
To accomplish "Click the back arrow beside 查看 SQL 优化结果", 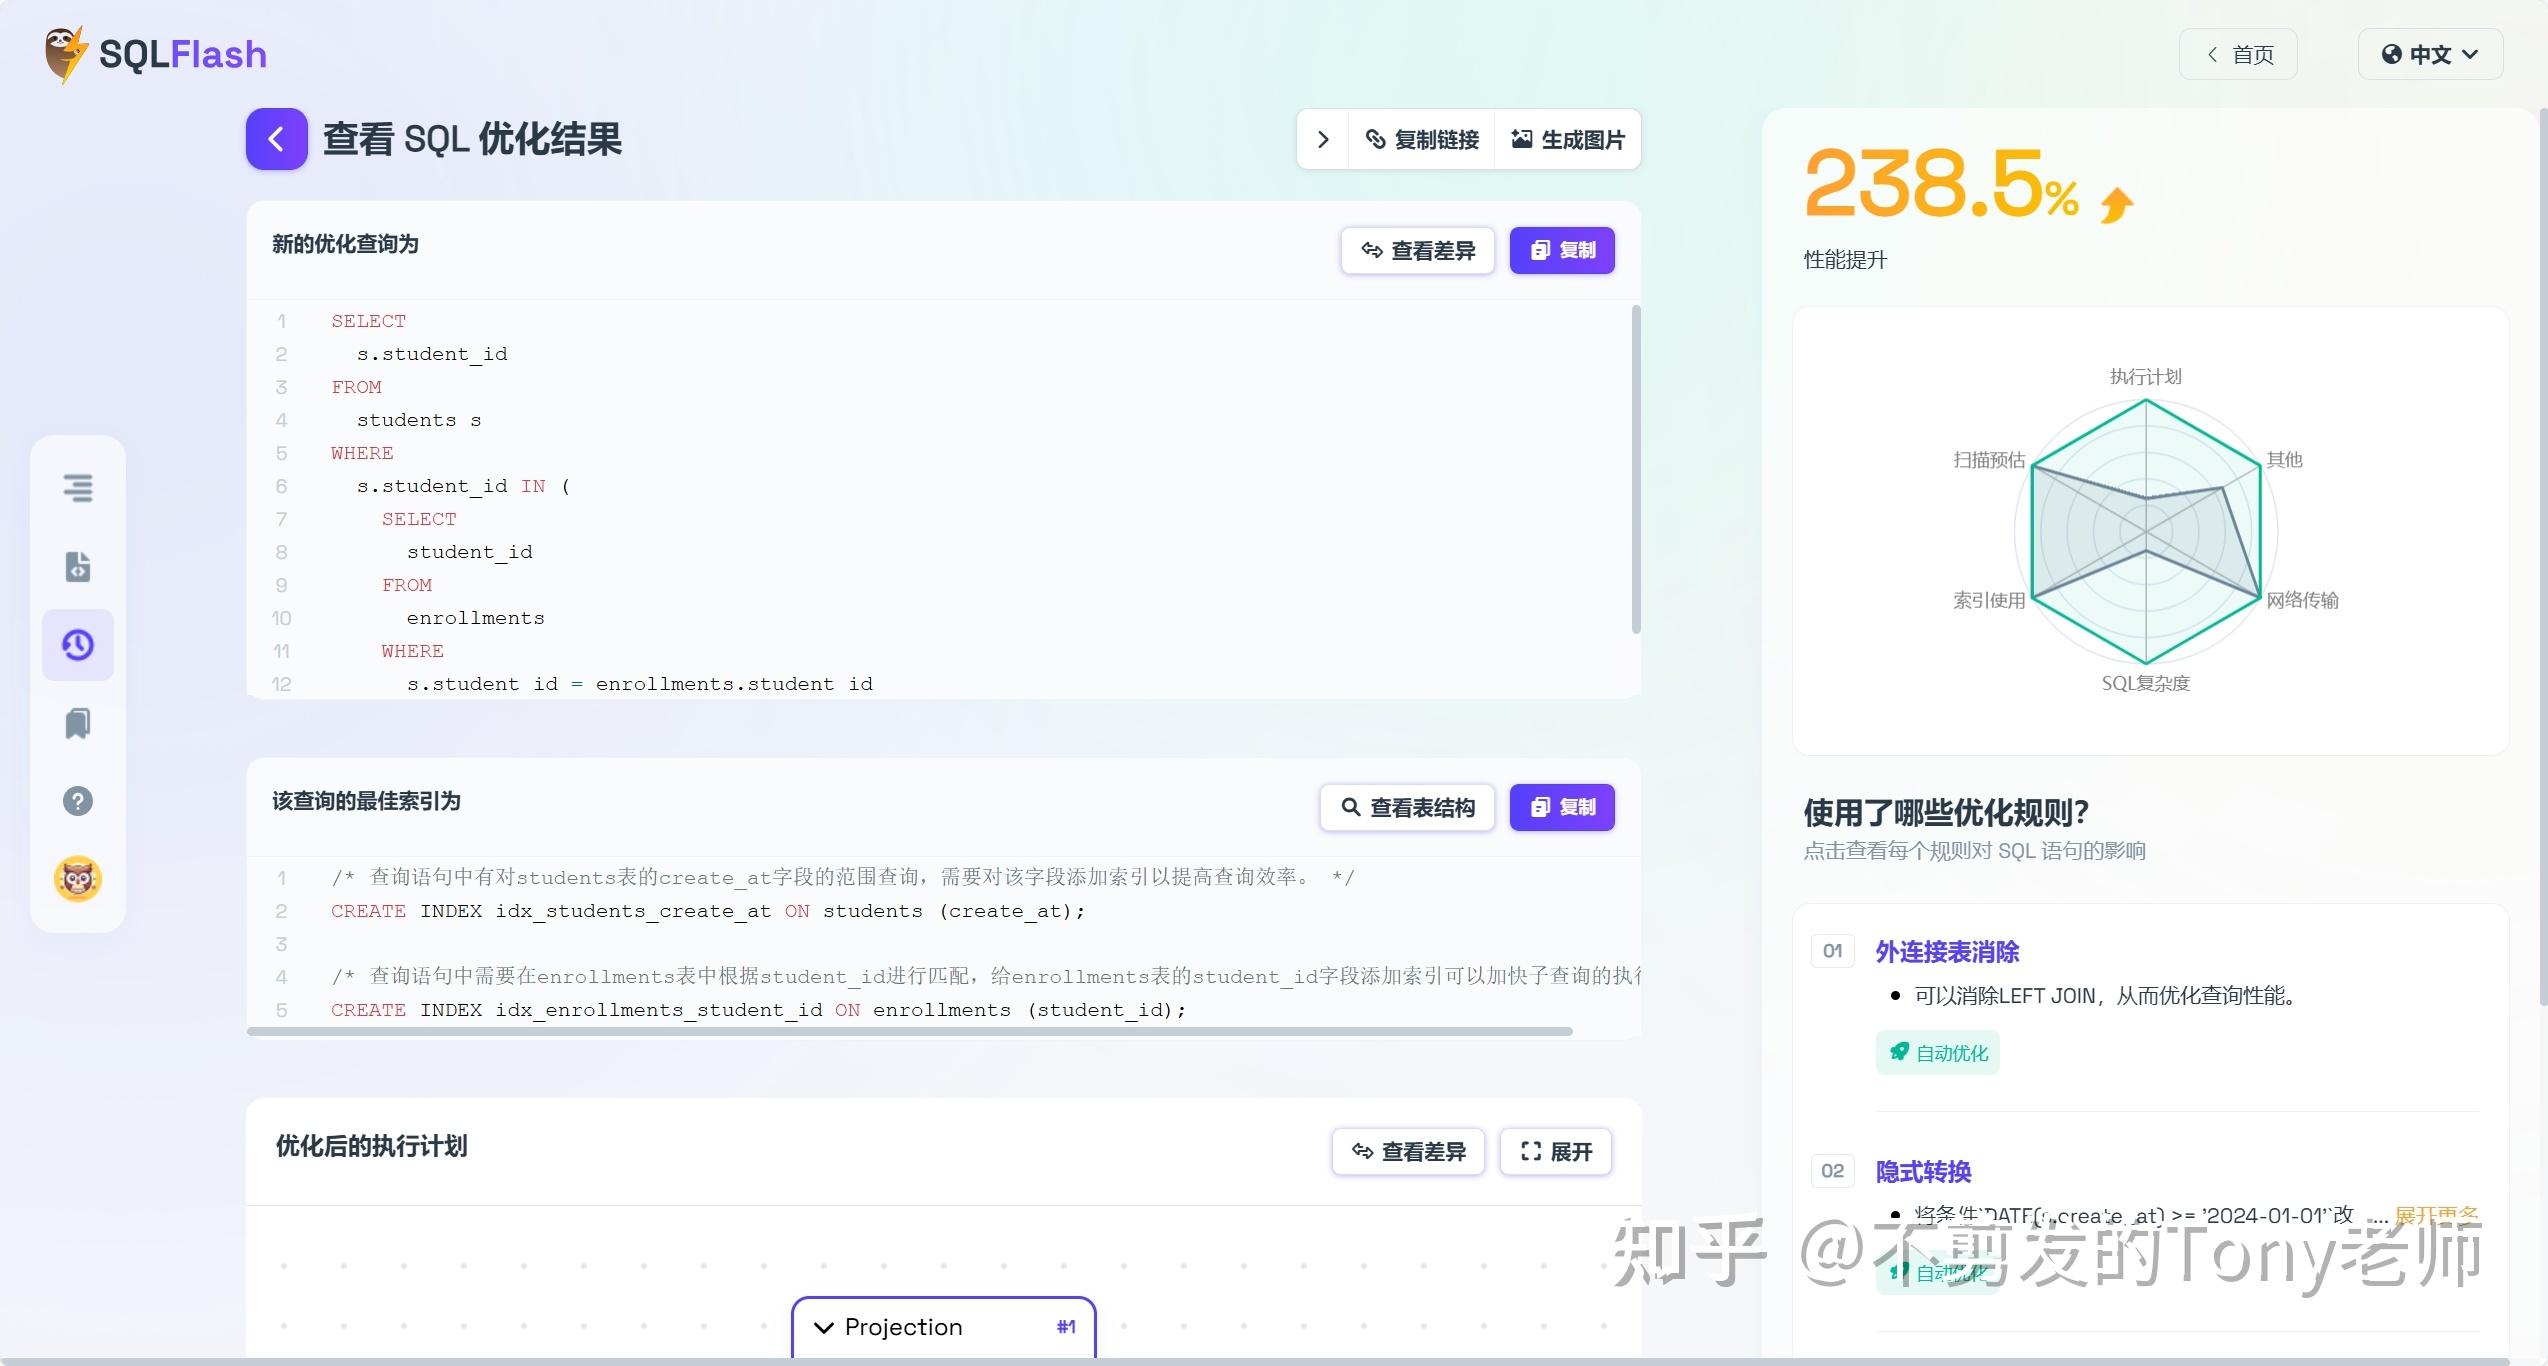I will 276,139.
